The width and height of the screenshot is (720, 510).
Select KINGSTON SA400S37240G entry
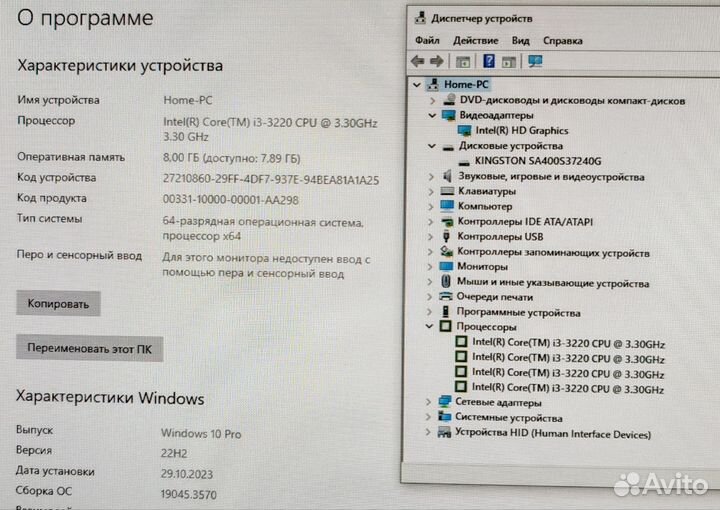click(x=538, y=161)
